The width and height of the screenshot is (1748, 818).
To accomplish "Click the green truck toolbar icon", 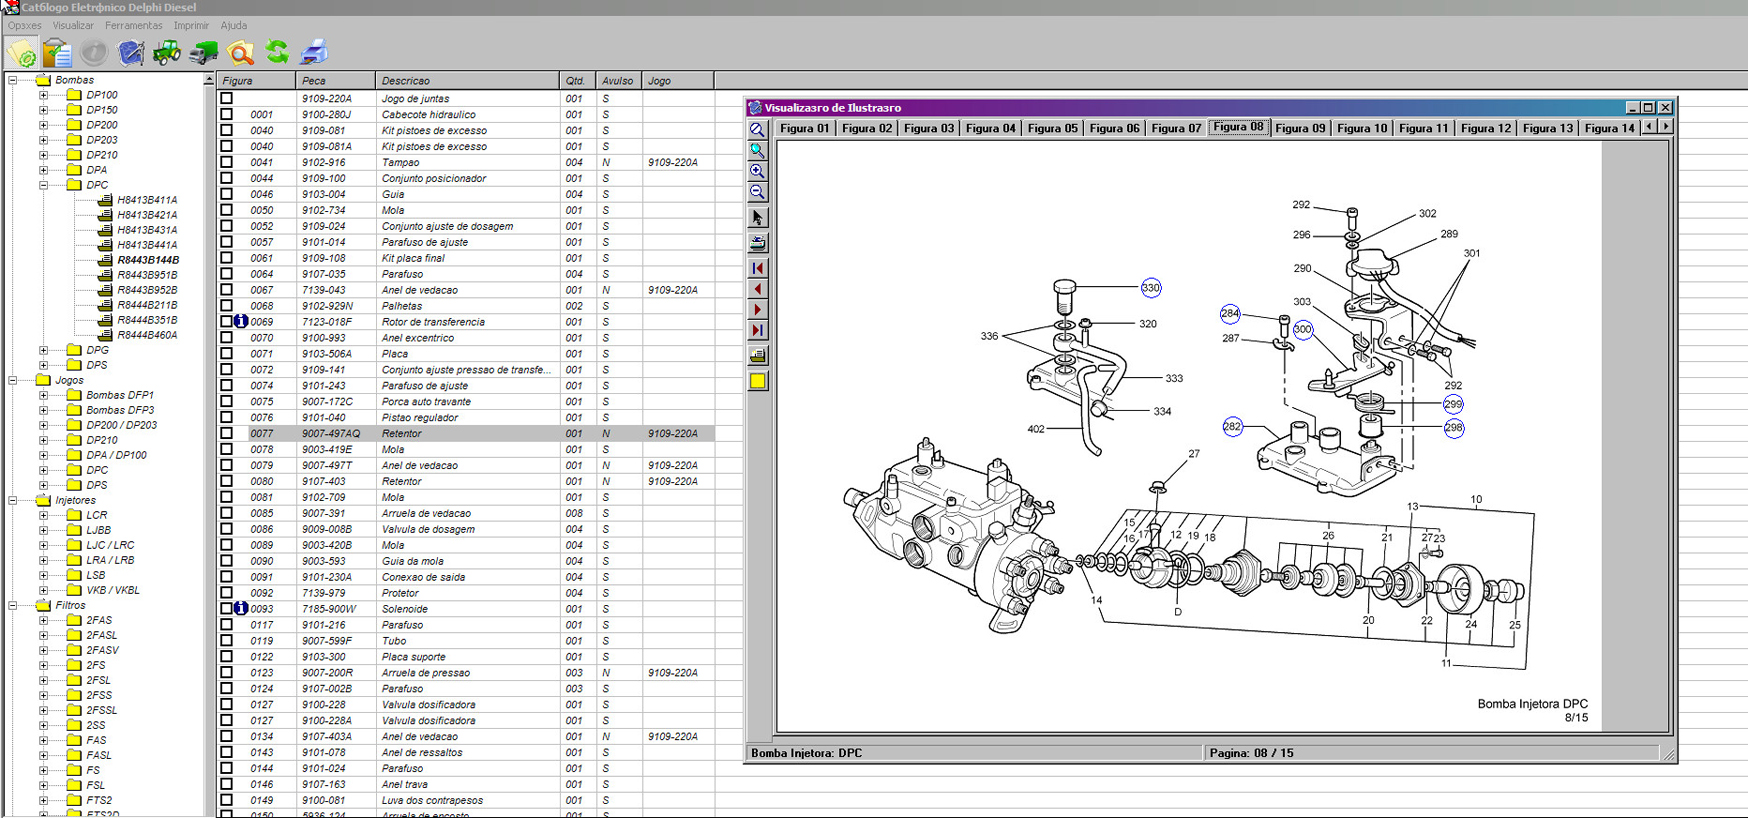I will point(203,52).
